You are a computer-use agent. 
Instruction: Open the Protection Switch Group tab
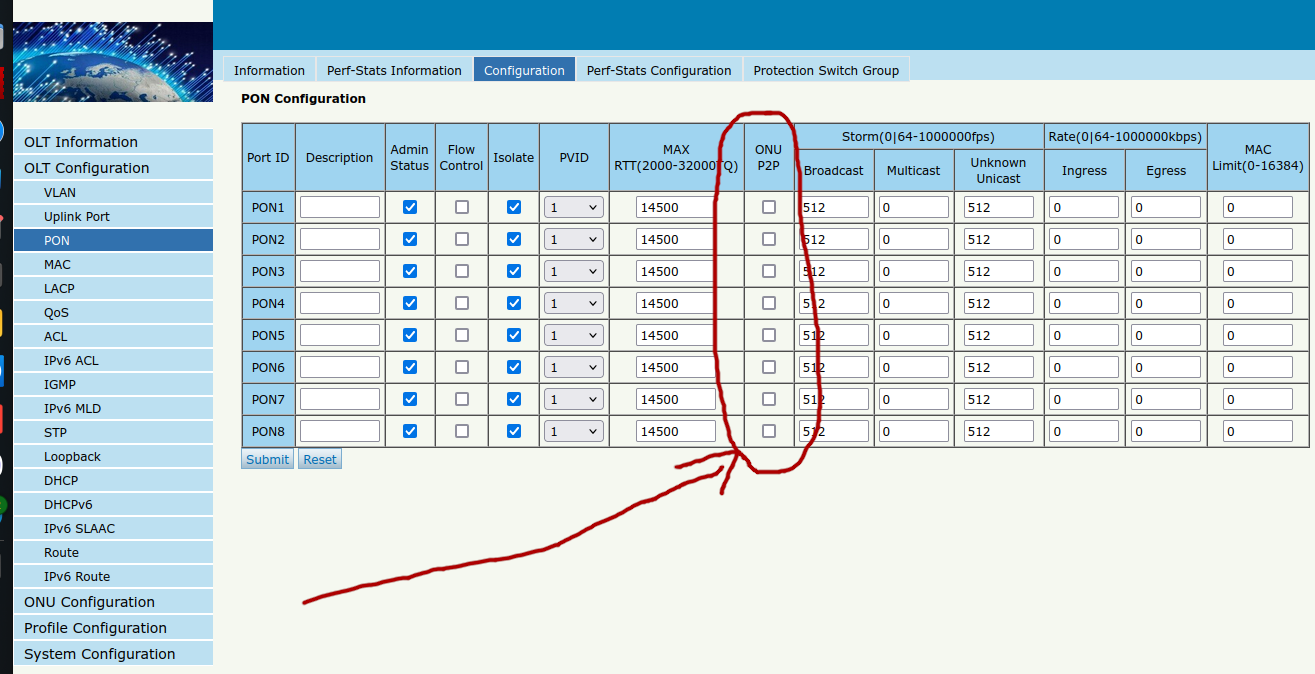tap(825, 70)
